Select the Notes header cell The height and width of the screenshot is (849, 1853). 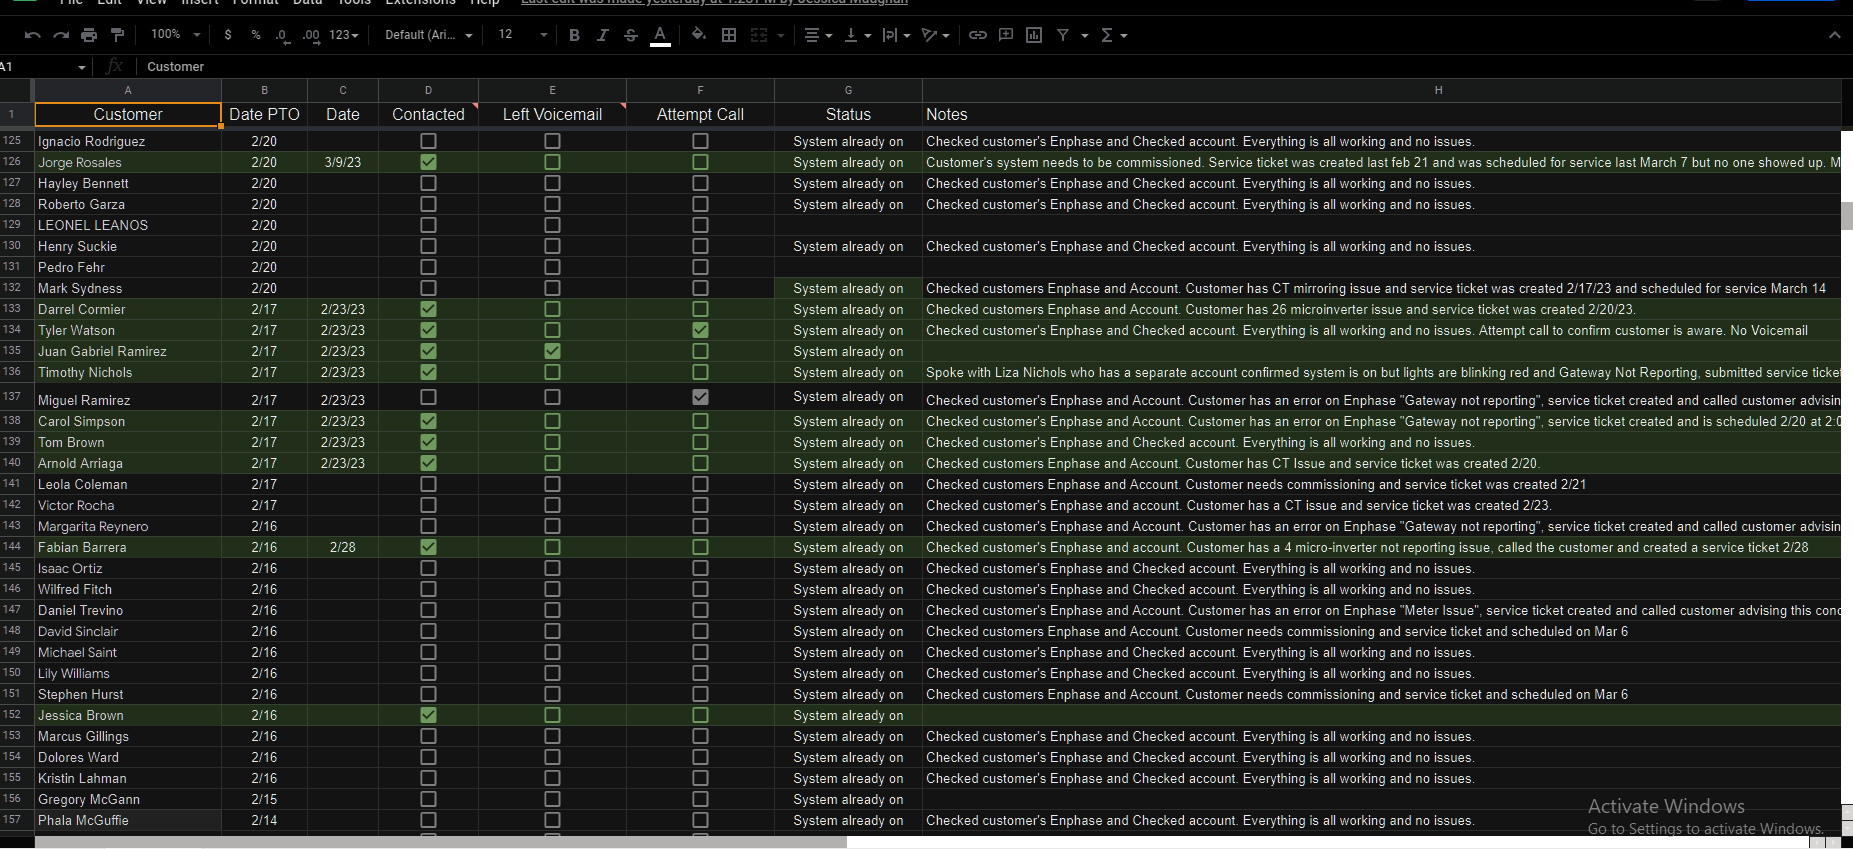click(x=1381, y=114)
